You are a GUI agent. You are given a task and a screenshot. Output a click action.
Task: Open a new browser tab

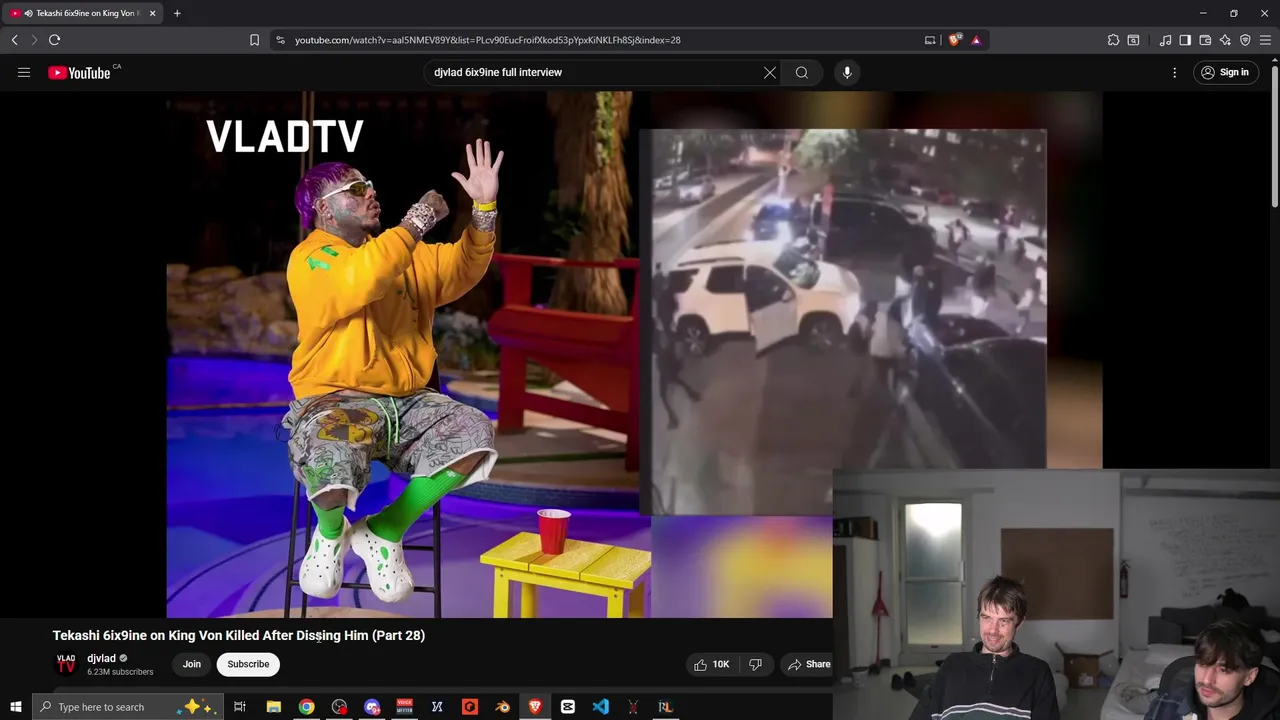click(x=177, y=13)
